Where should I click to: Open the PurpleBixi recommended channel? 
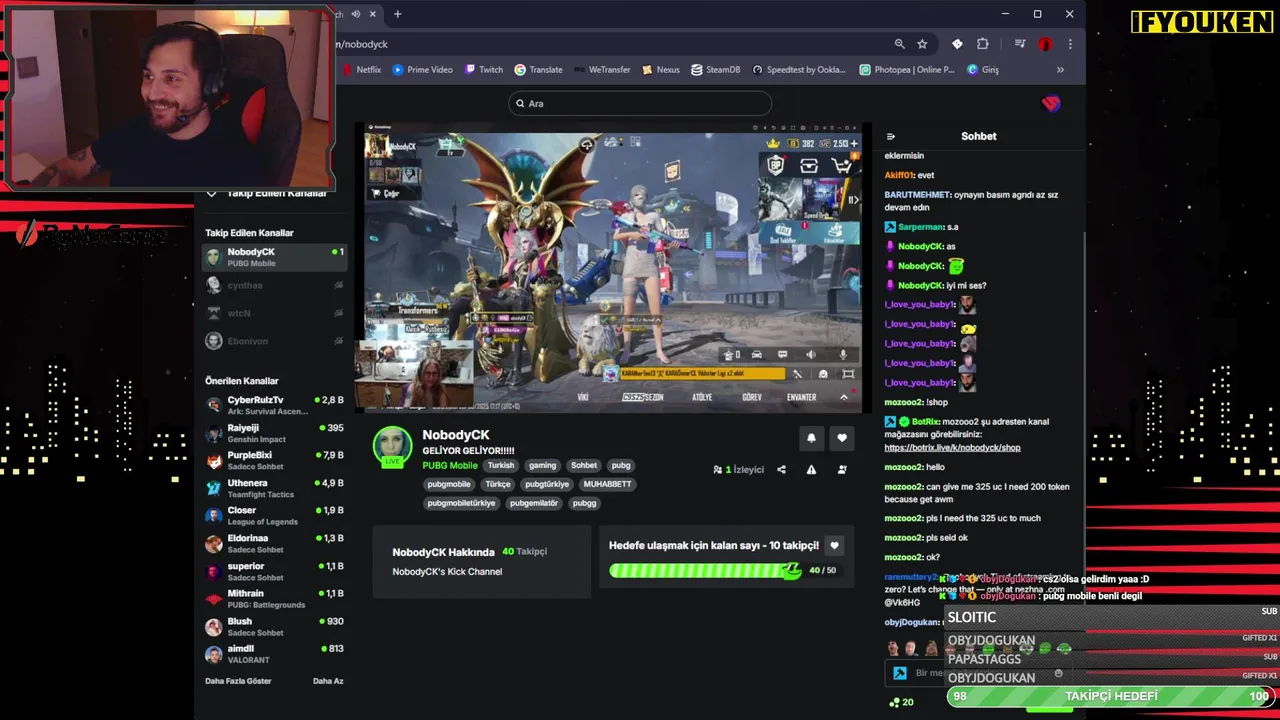point(274,461)
